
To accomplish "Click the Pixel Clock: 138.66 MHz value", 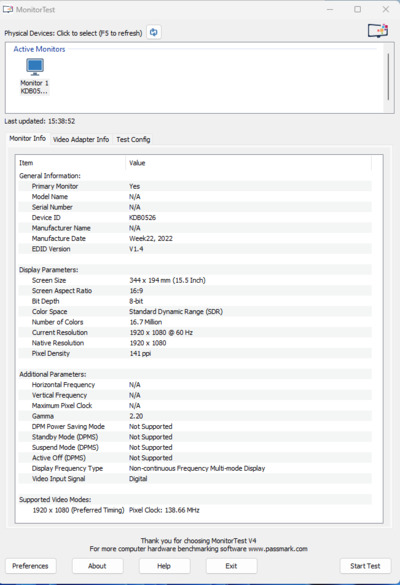I will (x=164, y=510).
